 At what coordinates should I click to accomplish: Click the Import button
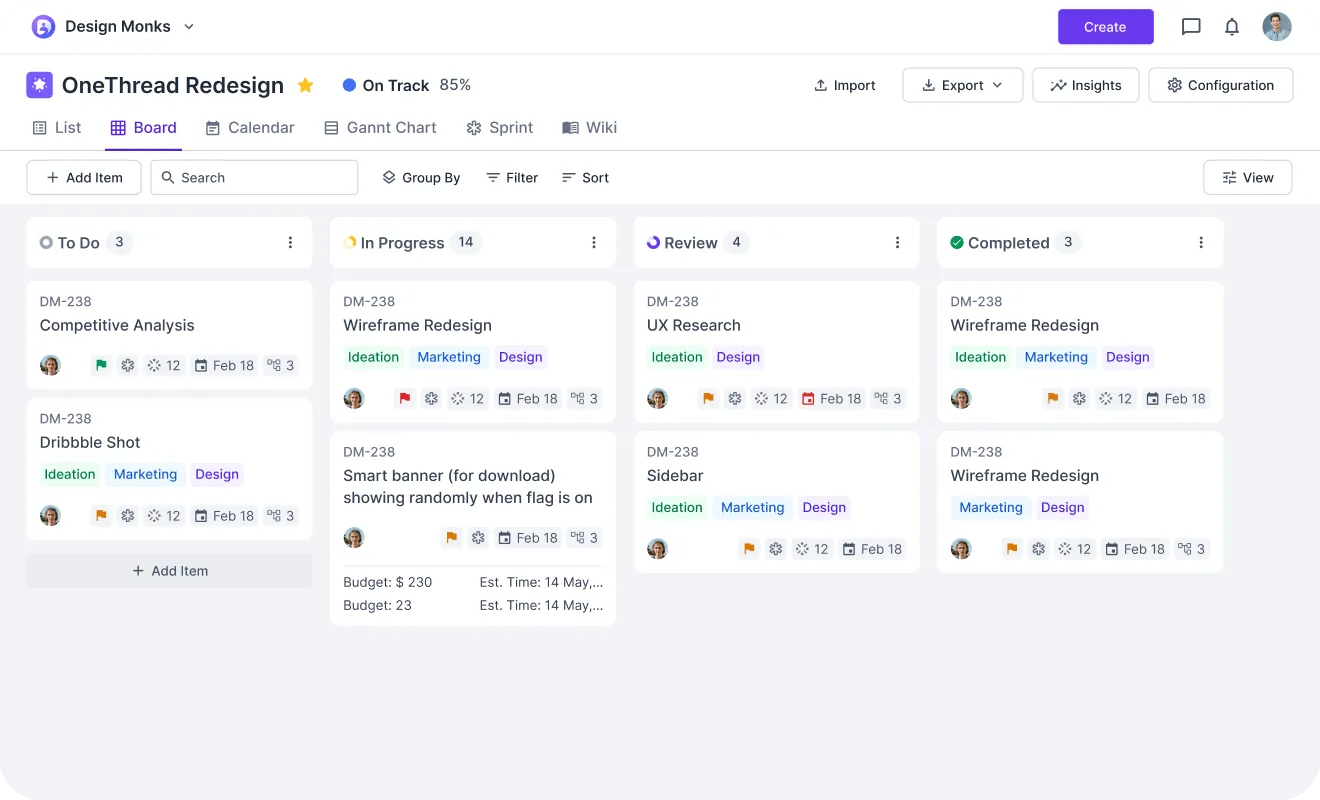845,85
